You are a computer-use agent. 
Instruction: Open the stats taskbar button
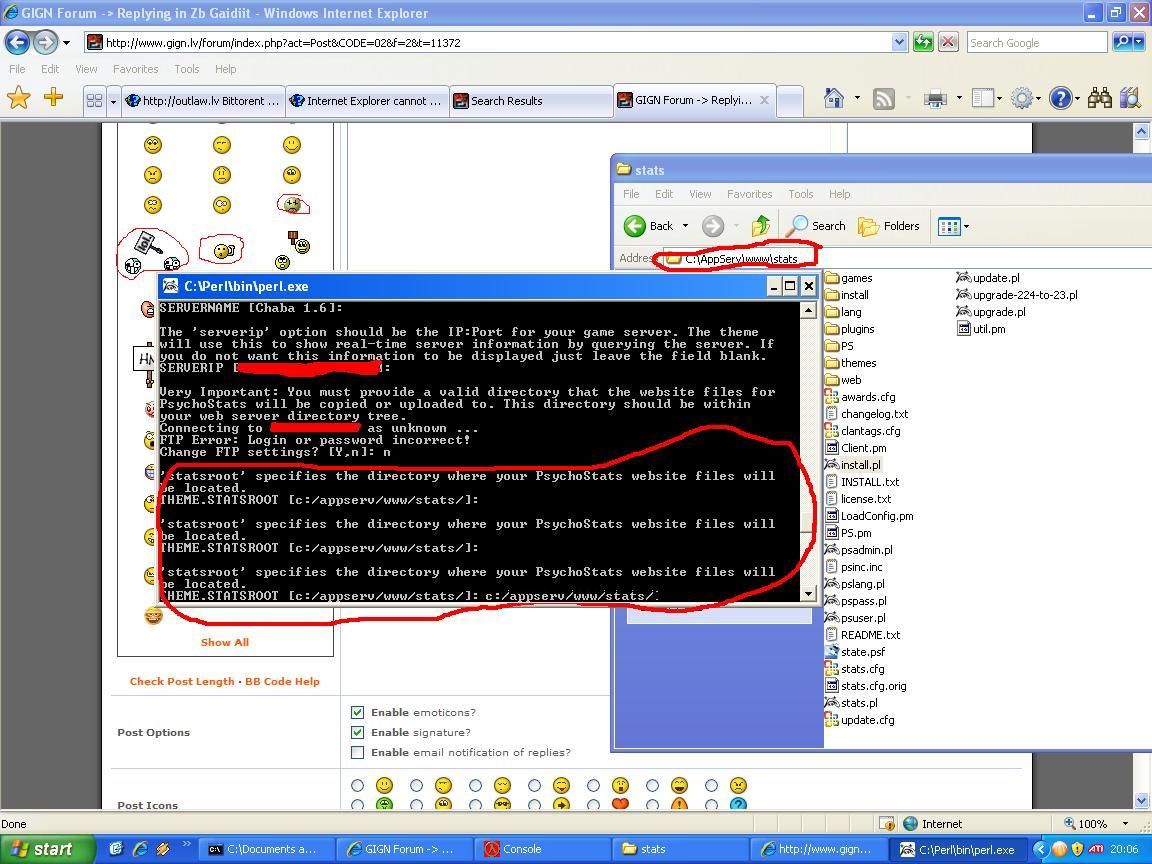click(x=680, y=849)
